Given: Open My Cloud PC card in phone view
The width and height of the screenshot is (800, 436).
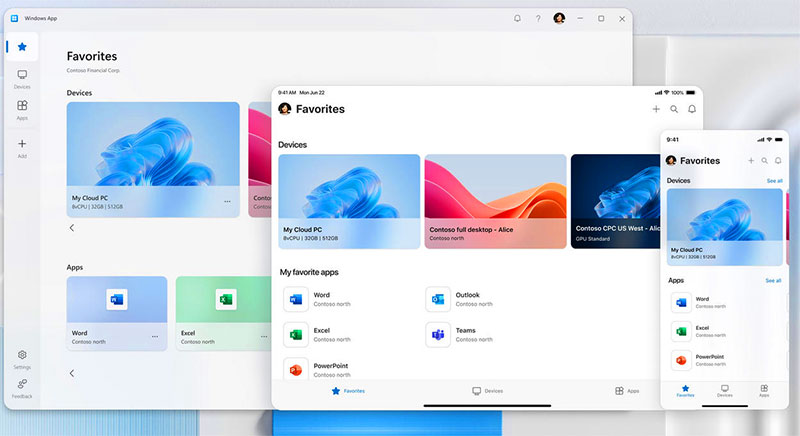Looking at the screenshot, I should [724, 227].
